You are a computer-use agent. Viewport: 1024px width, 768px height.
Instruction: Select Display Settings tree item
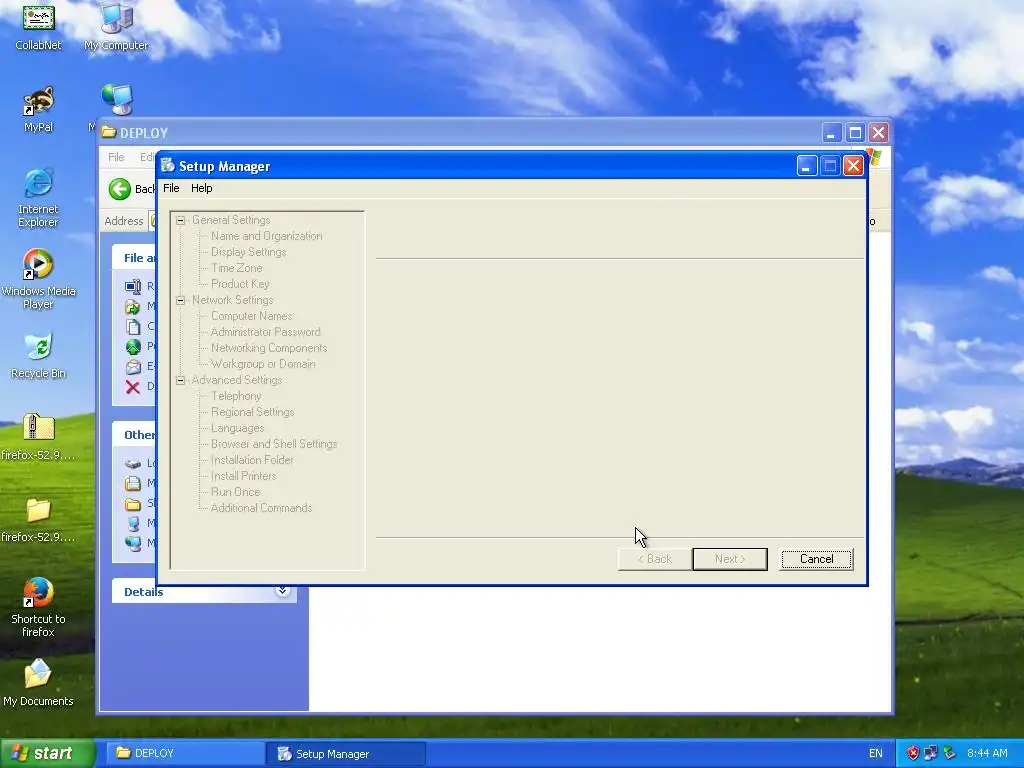click(x=248, y=252)
